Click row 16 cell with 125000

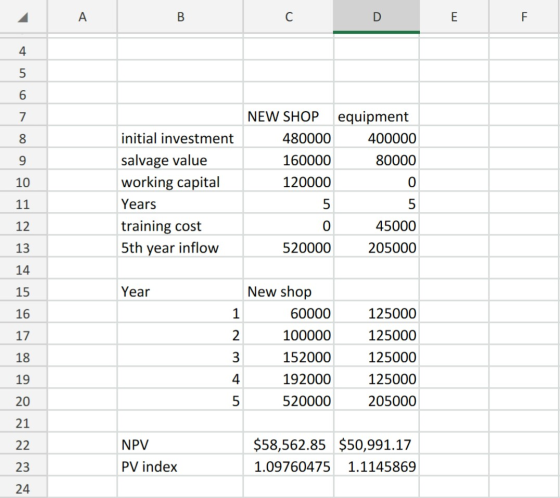(x=376, y=313)
